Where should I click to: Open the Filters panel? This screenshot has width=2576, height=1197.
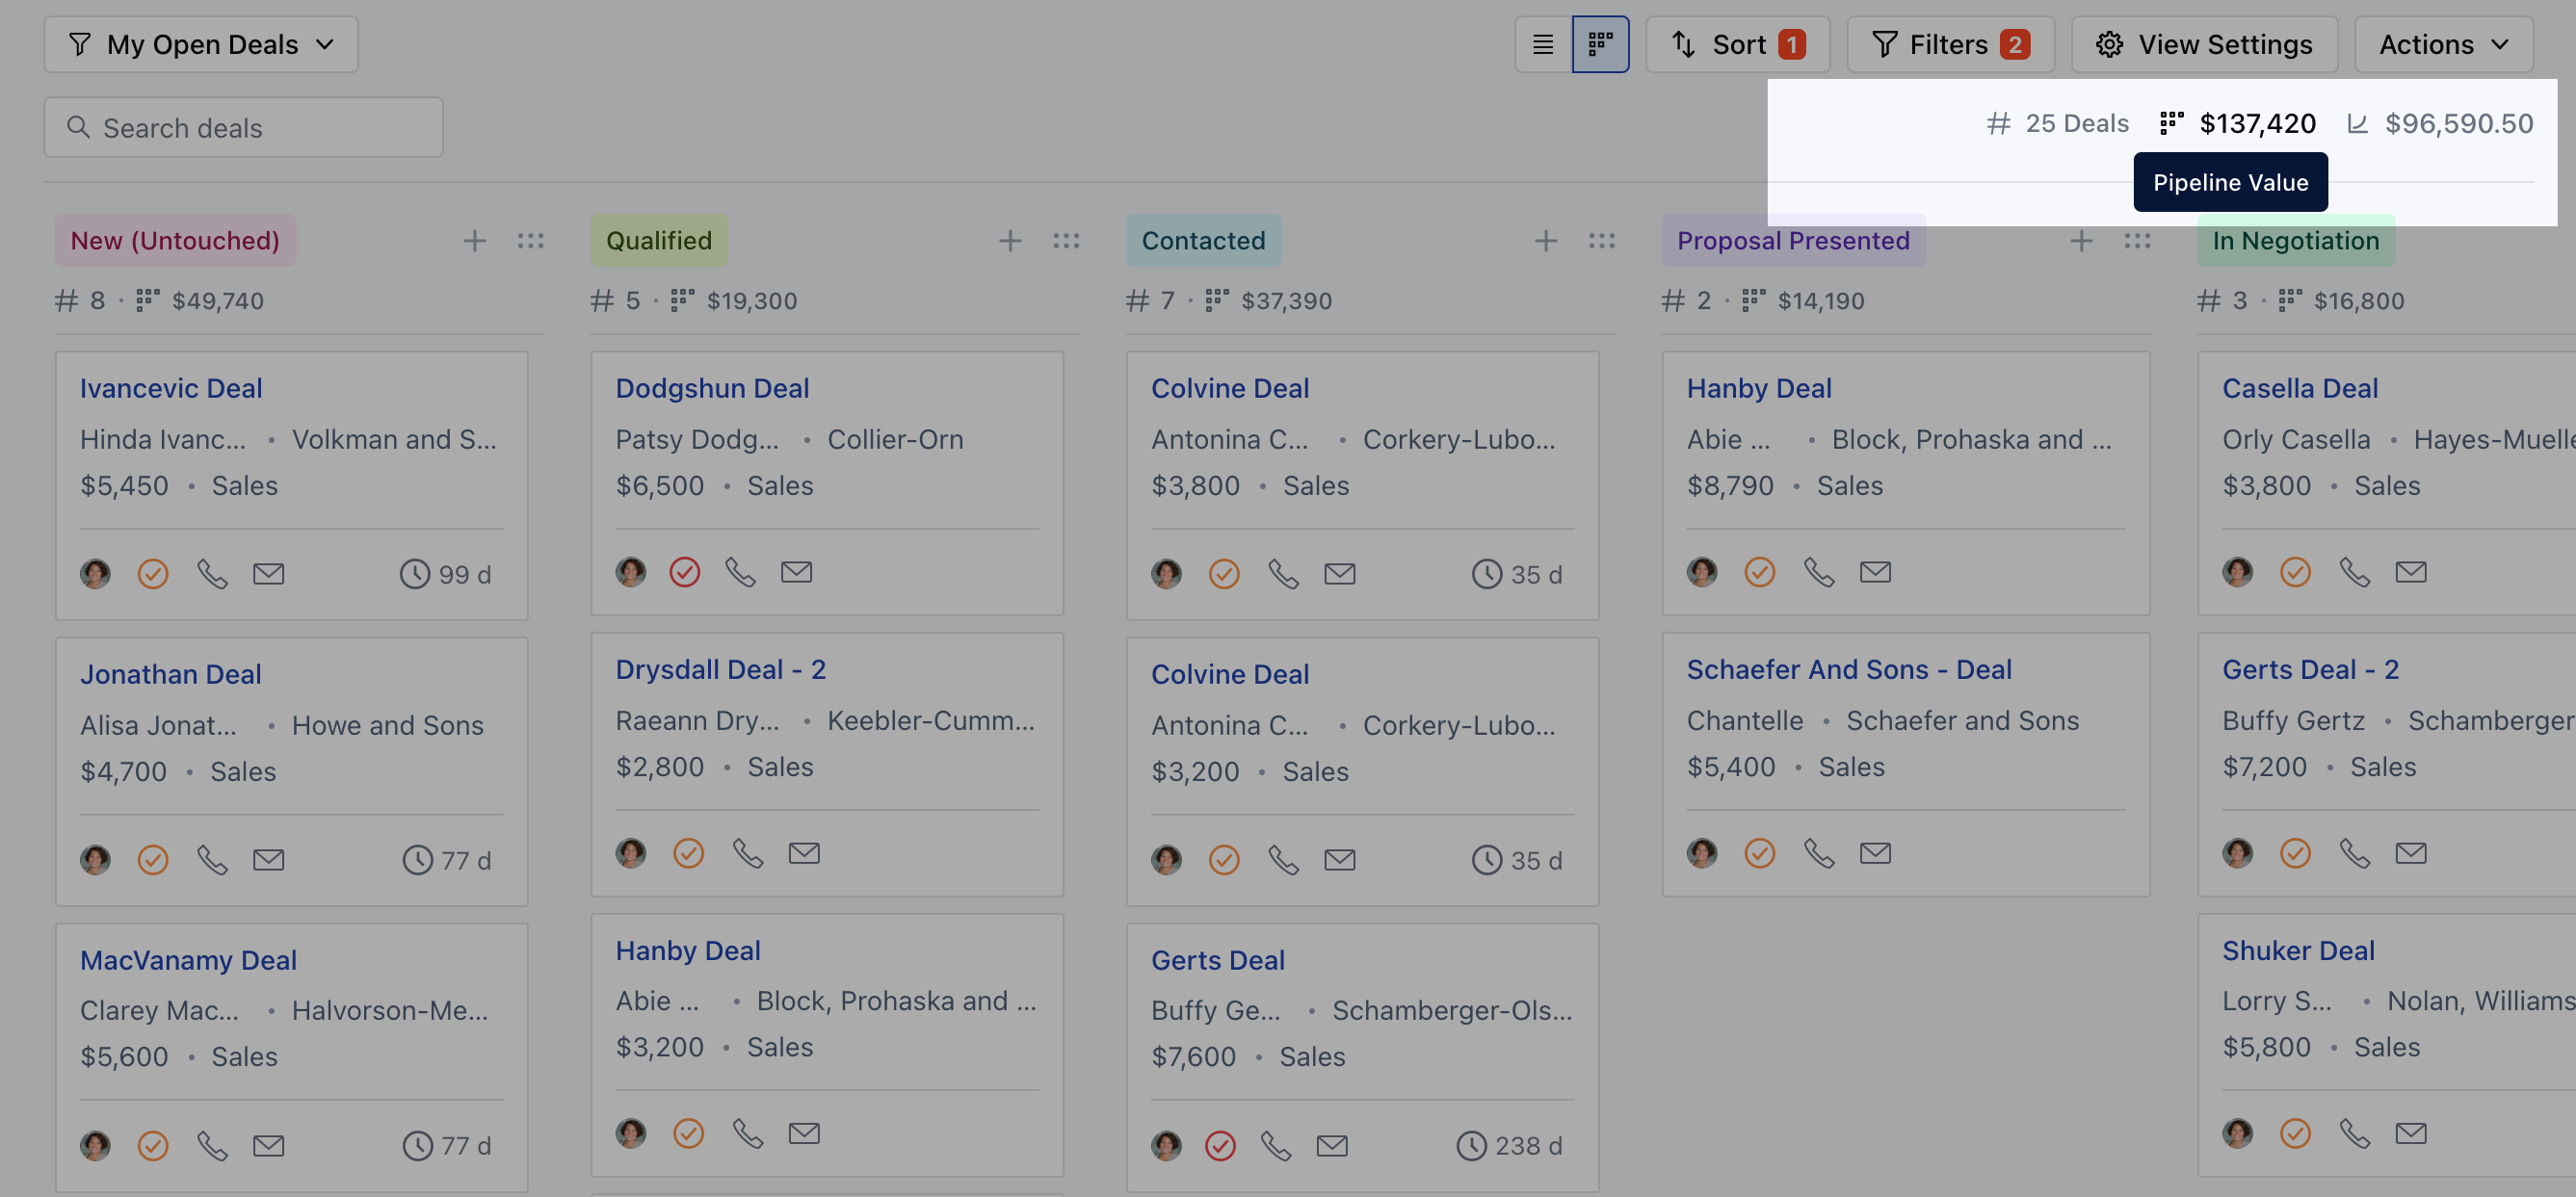(1950, 44)
